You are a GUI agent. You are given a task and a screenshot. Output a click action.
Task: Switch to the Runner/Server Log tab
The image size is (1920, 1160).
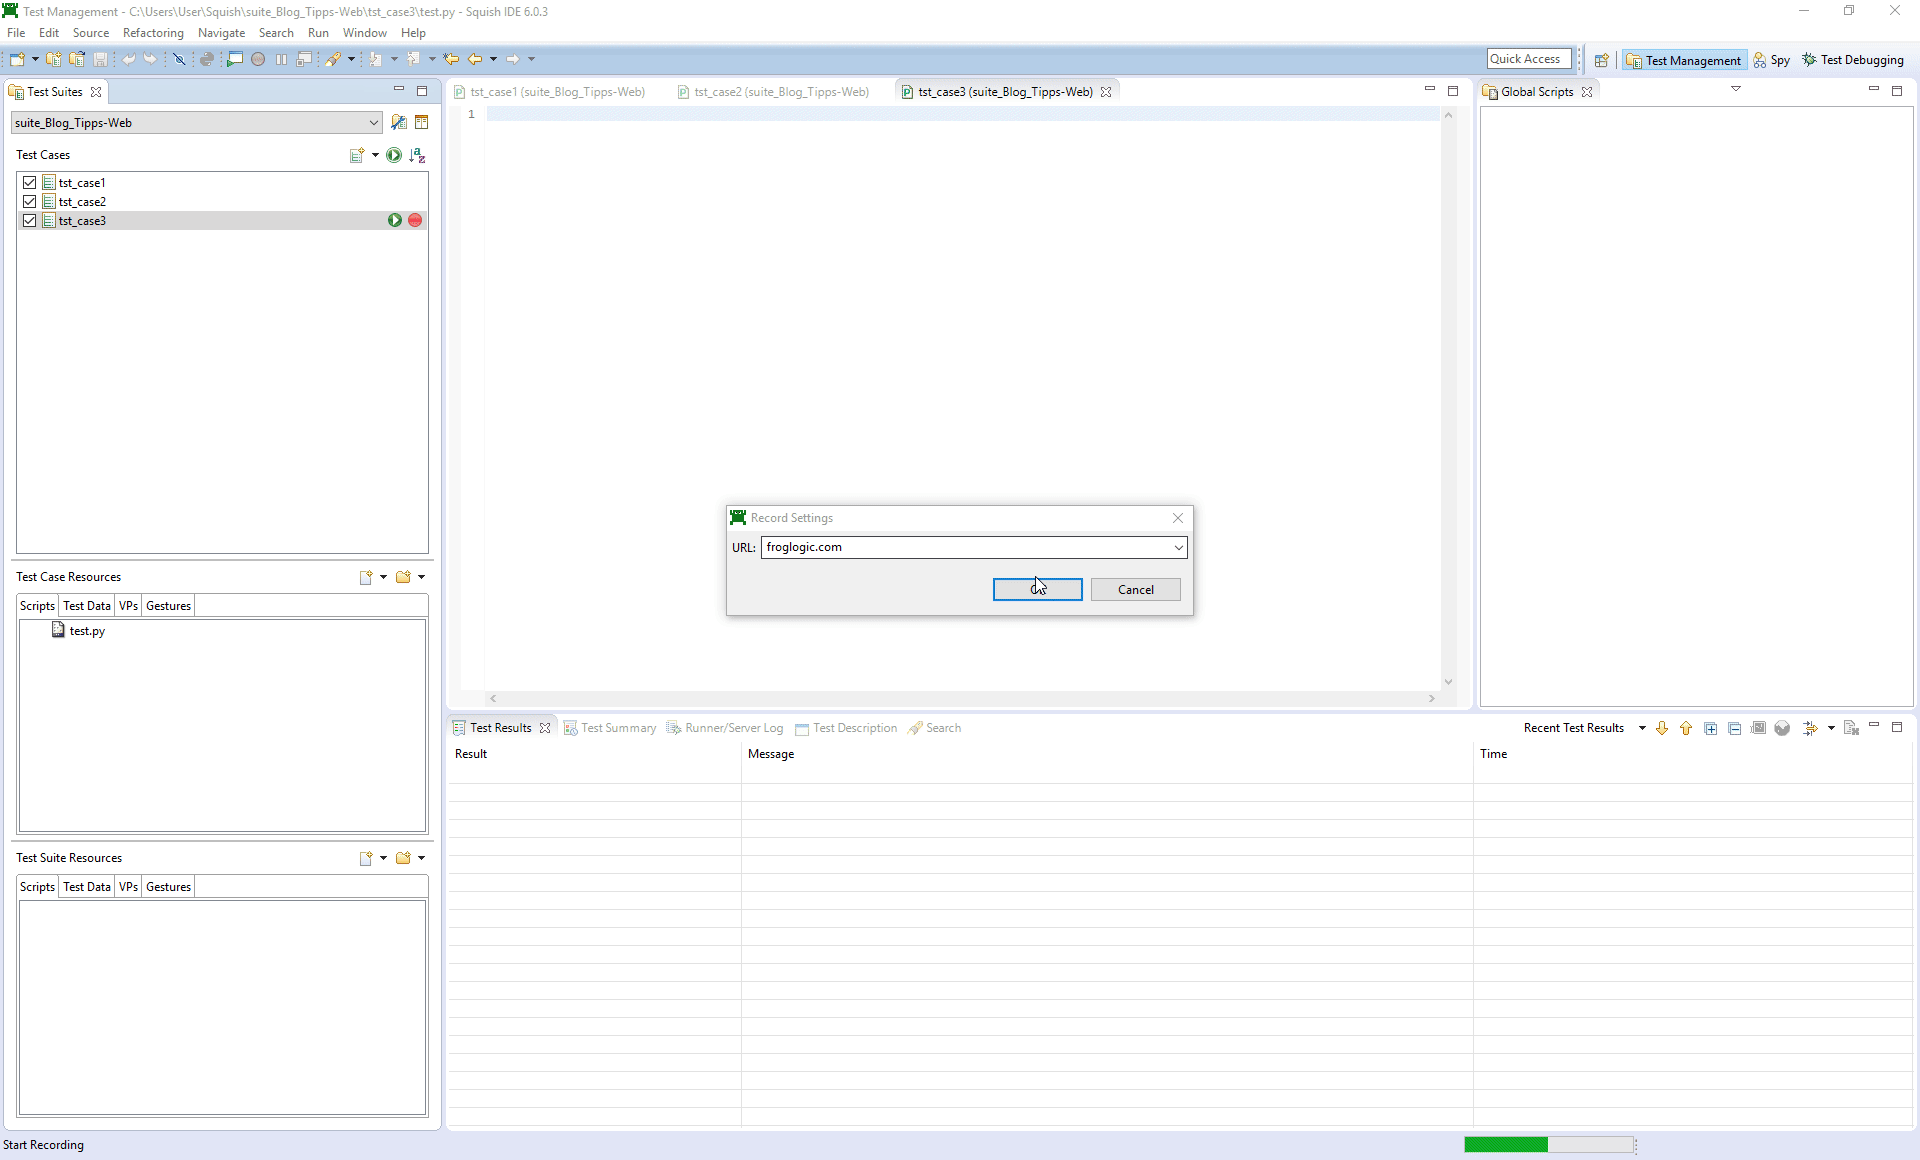pyautogui.click(x=733, y=728)
